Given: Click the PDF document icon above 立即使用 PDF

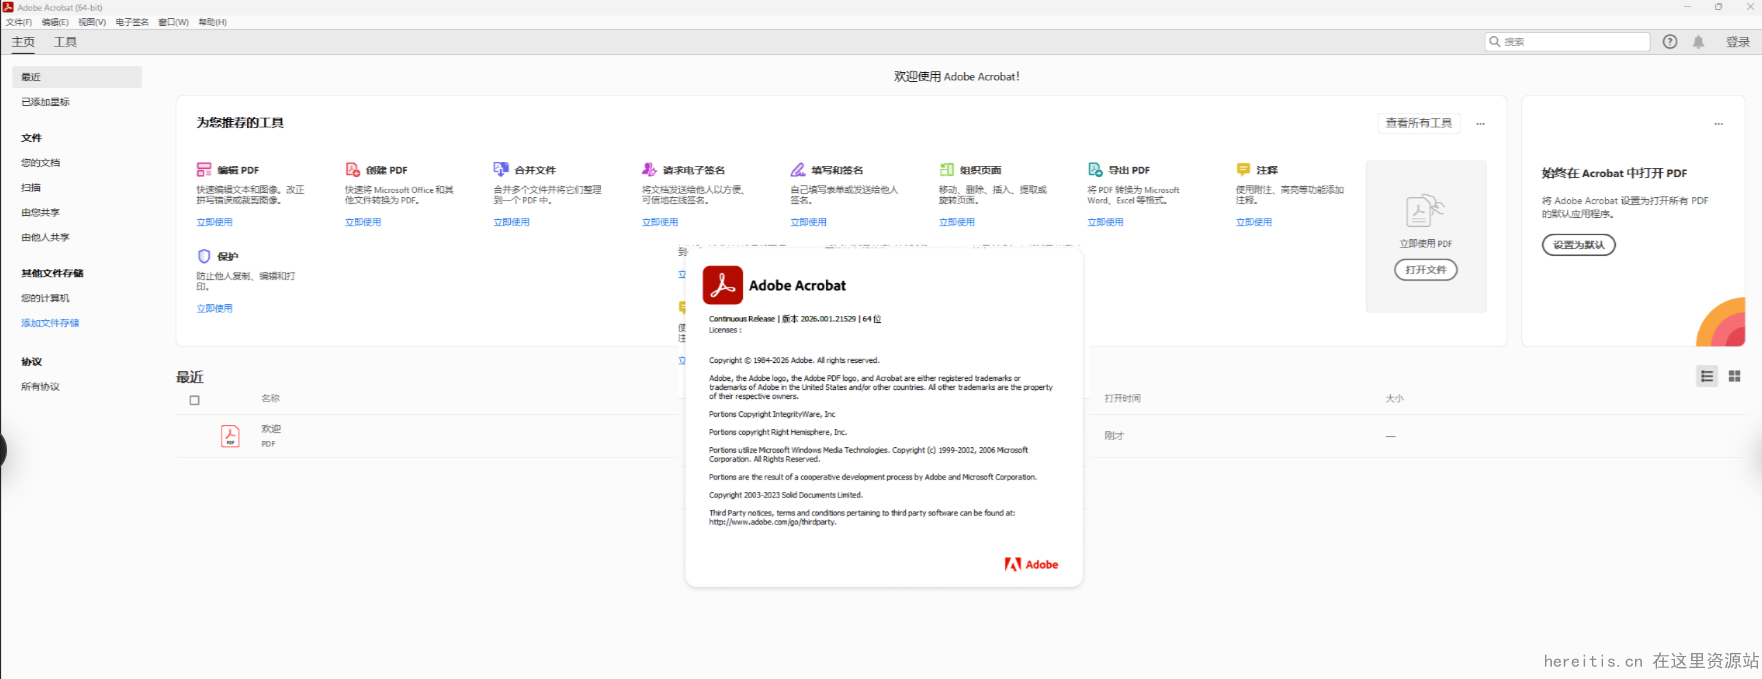Looking at the screenshot, I should (x=1425, y=211).
